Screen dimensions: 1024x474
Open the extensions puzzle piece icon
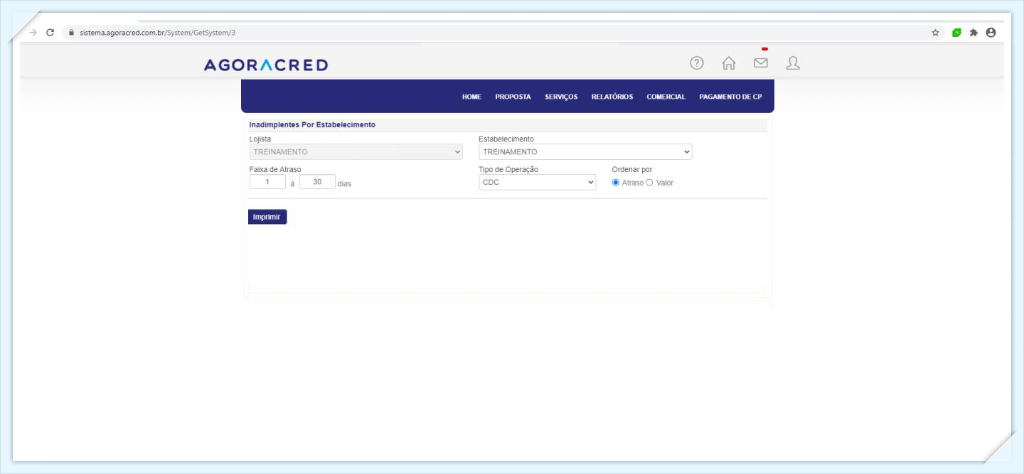pyautogui.click(x=974, y=32)
